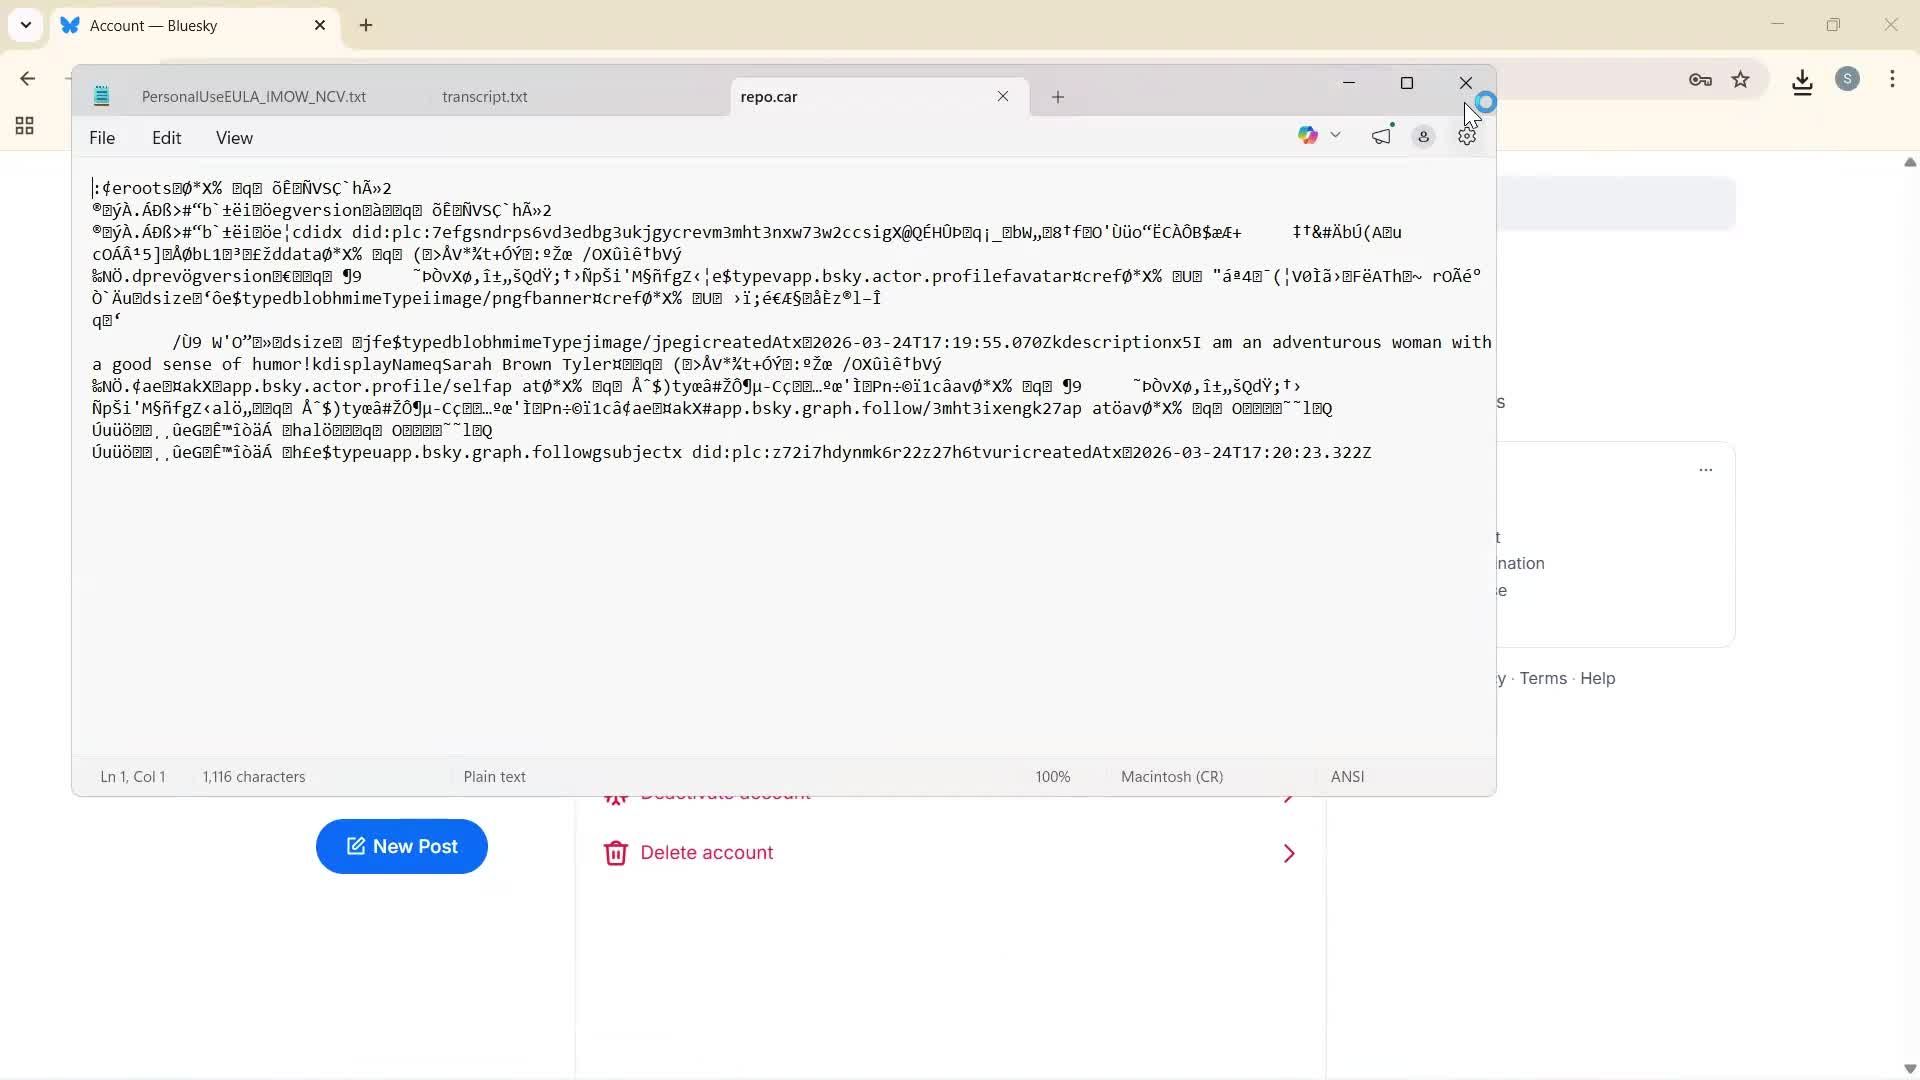The height and width of the screenshot is (1080, 1920).
Task: Open Notepad feedback via megaphone icon
Action: 1382,135
